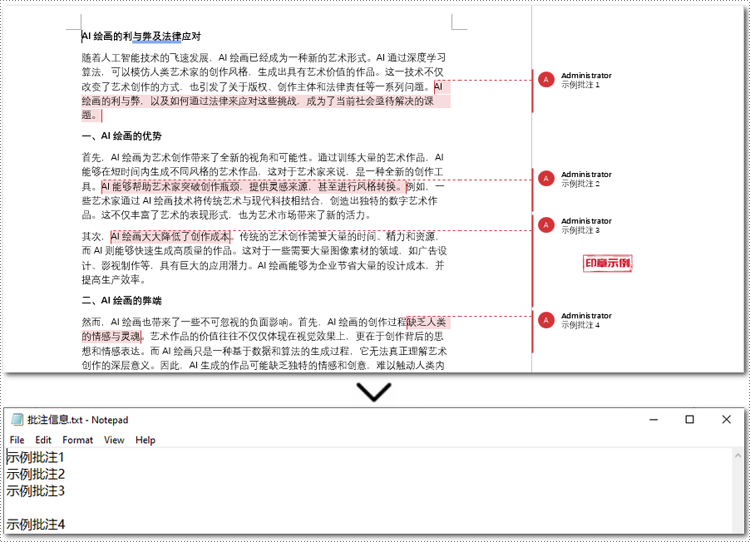Click the line 示例批注3 in Notepad
The height and width of the screenshot is (542, 750).
pos(35,491)
